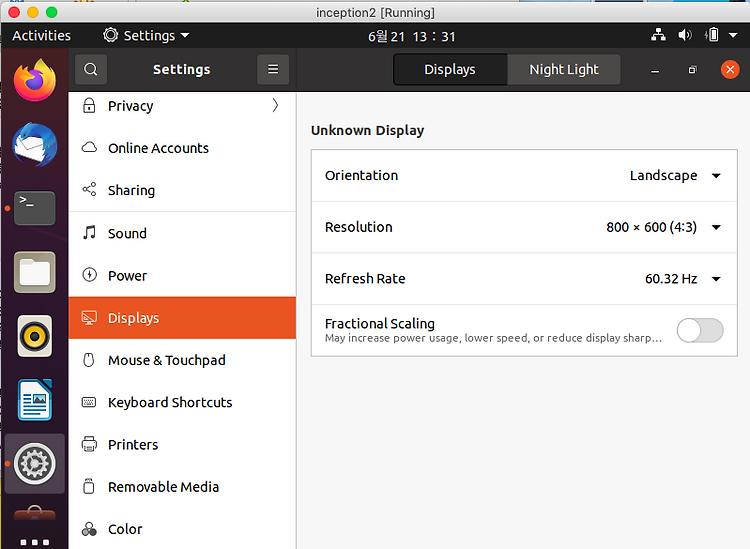This screenshot has width=750, height=549.
Task: Click the battery icon in top bar
Action: [x=712, y=35]
